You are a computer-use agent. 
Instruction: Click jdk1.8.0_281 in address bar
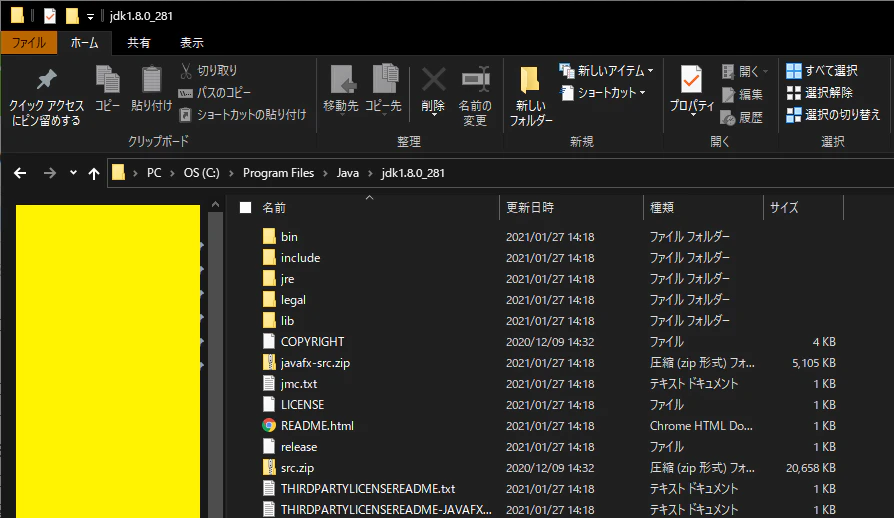(413, 173)
